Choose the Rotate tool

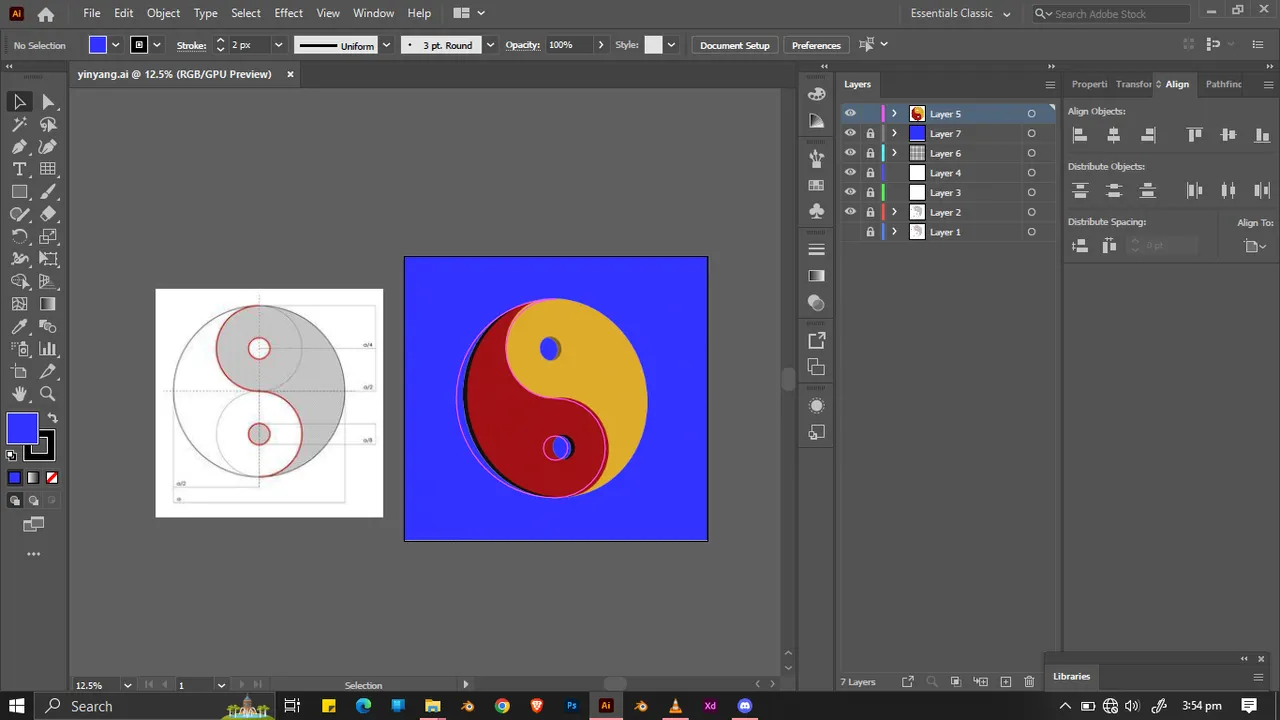19,236
